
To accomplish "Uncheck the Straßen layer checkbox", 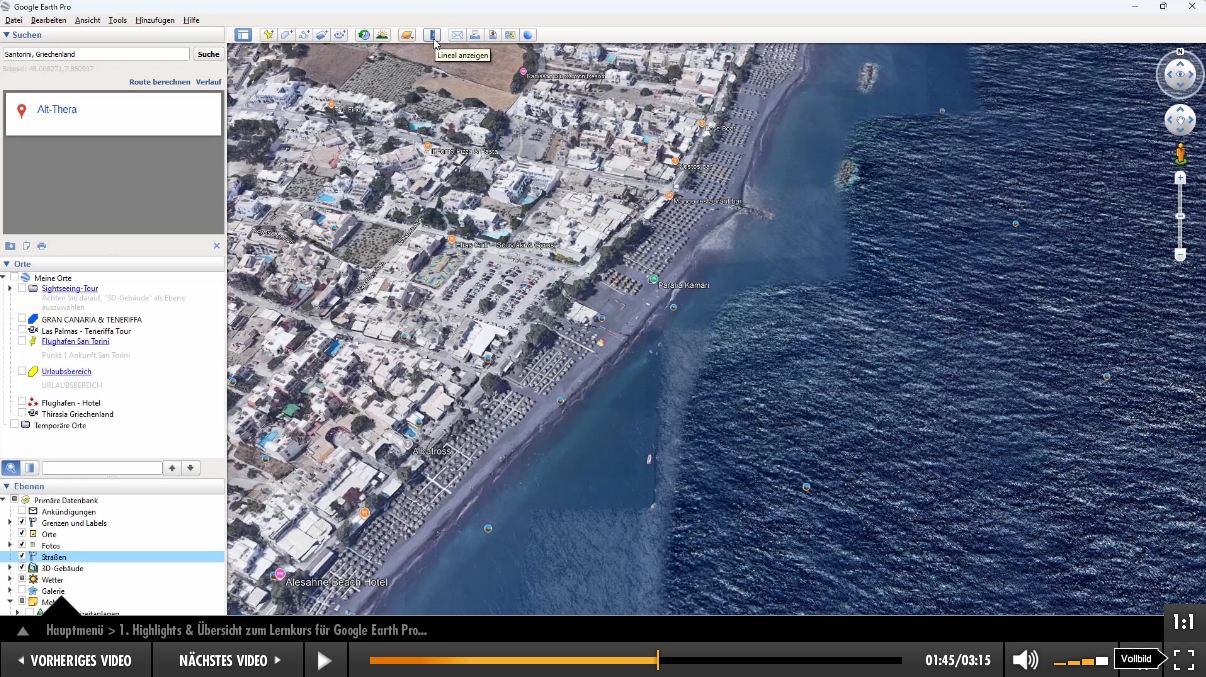I will [x=22, y=557].
